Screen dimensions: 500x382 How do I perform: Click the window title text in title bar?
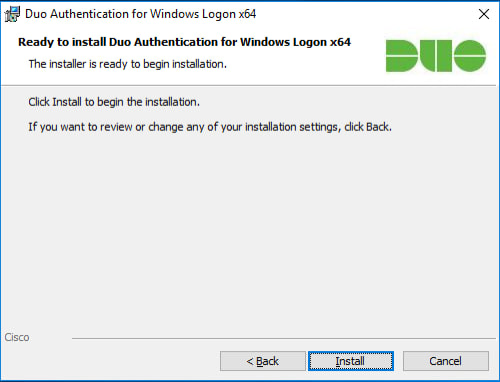point(140,14)
